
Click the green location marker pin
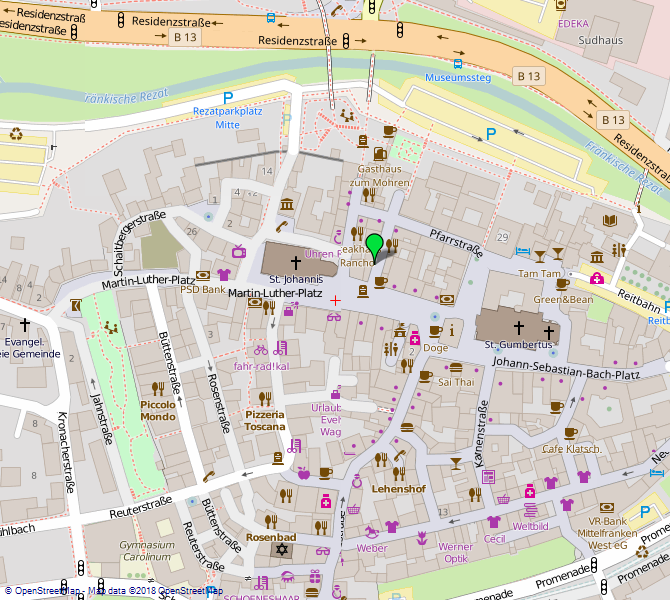(375, 245)
